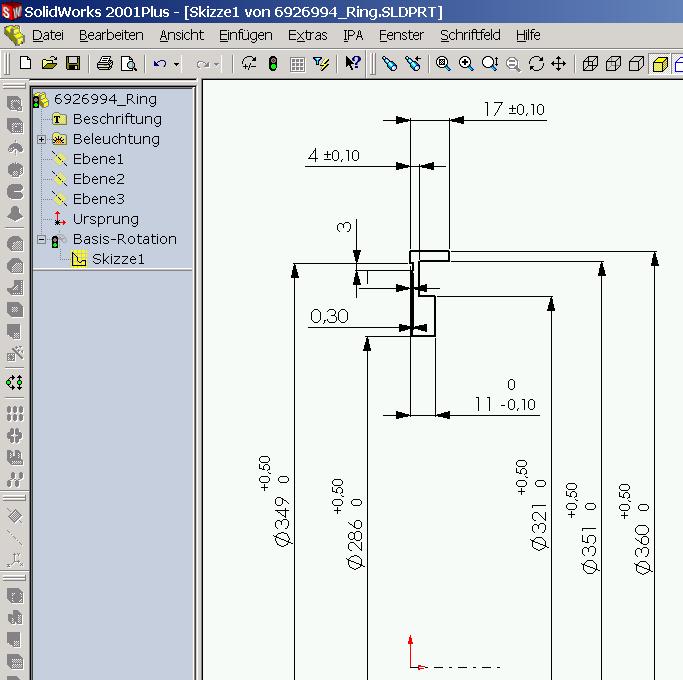Collapse the Basis-Rotation feature node
683x680 pixels.
coord(41,239)
